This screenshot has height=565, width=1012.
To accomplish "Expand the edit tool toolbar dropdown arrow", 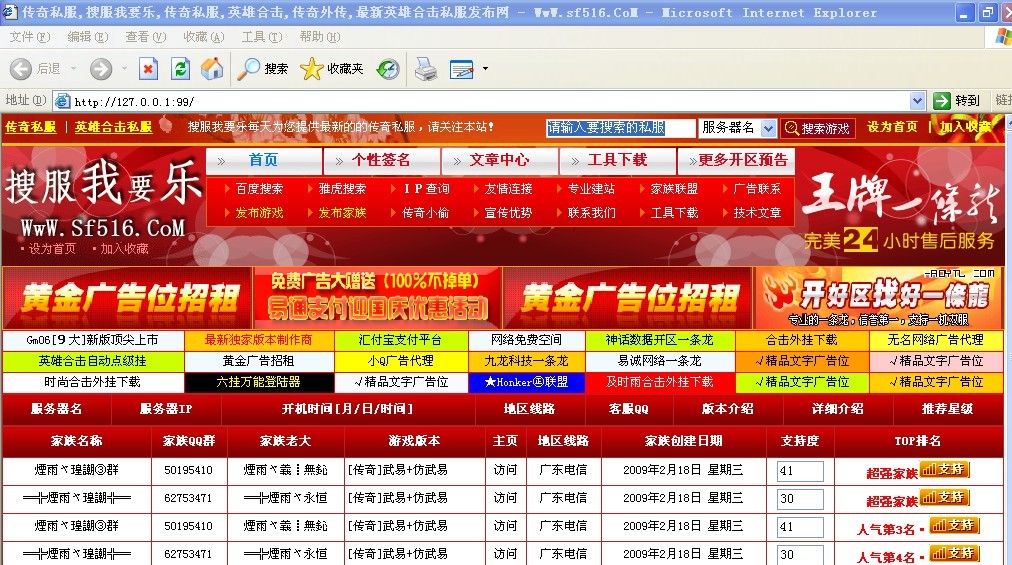I will (486, 69).
